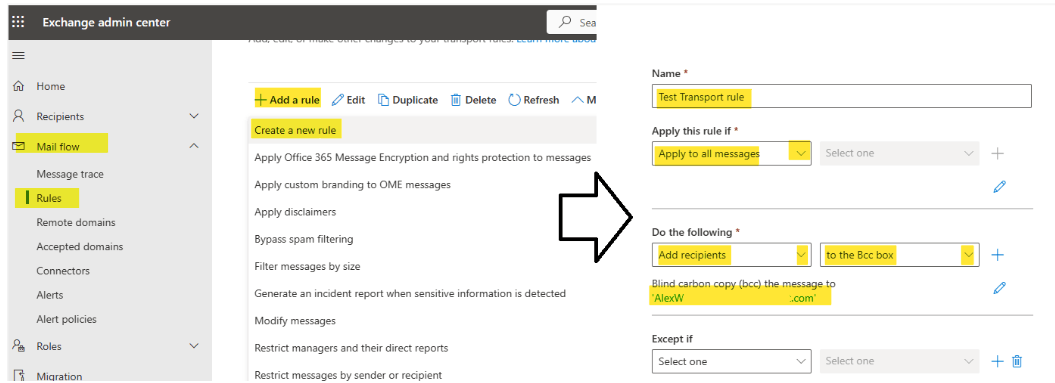Go to Home in sidebar
1055x383 pixels.
tap(50, 86)
